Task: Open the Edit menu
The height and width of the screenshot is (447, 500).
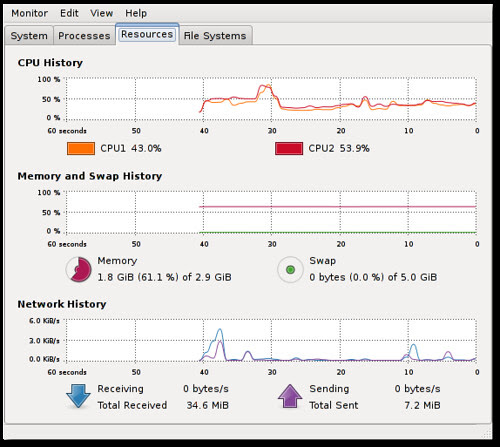Action: (69, 13)
